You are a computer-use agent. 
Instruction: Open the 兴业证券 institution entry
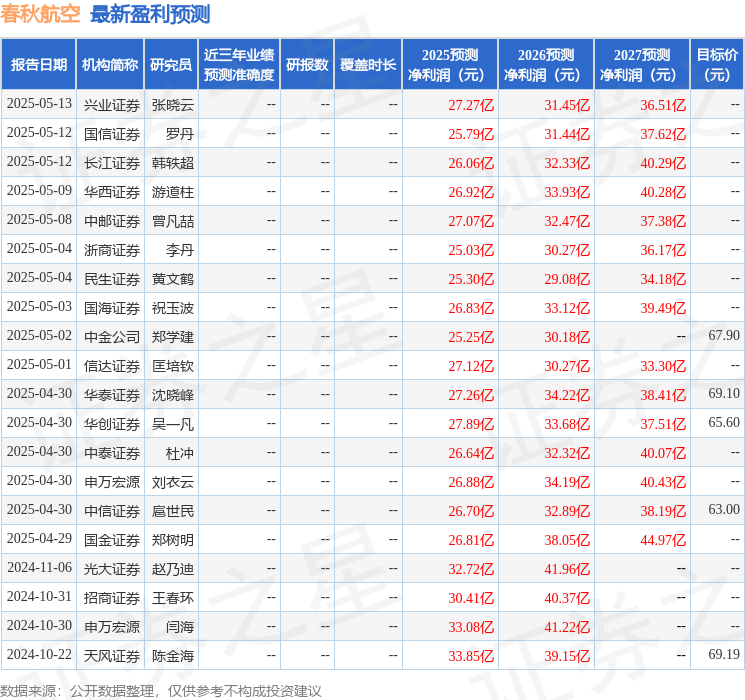(x=111, y=104)
